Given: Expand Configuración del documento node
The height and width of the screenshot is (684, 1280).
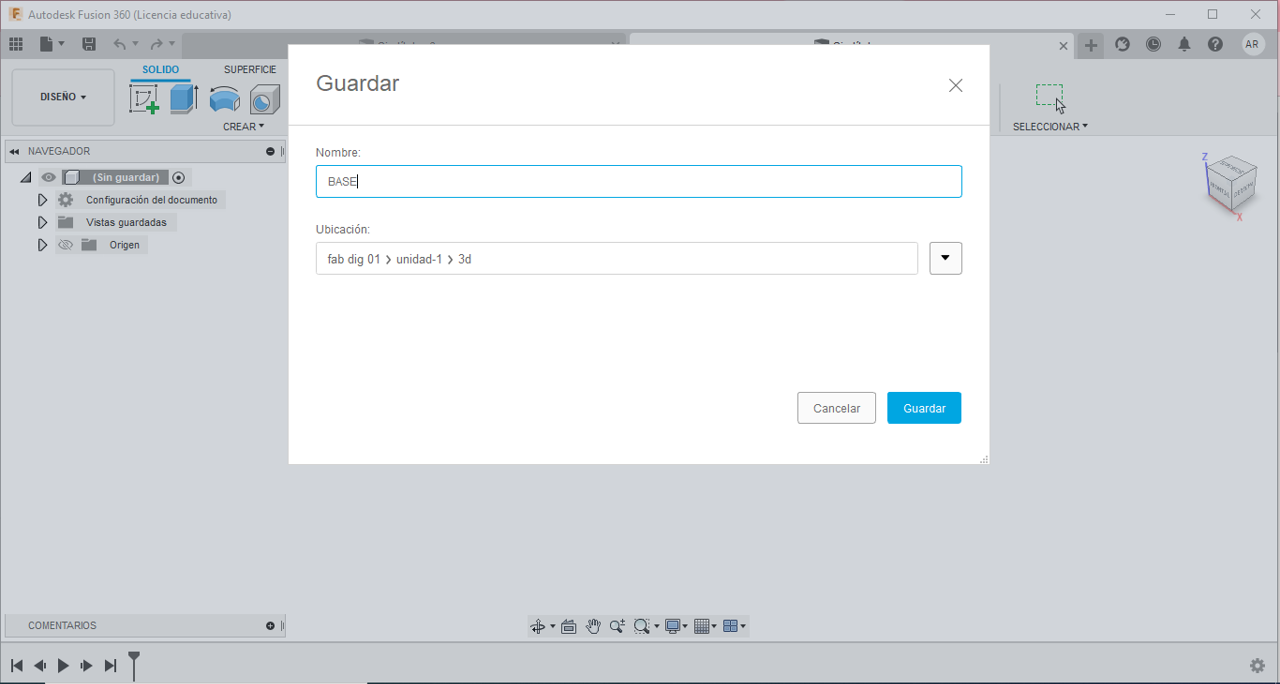Looking at the screenshot, I should [x=42, y=200].
